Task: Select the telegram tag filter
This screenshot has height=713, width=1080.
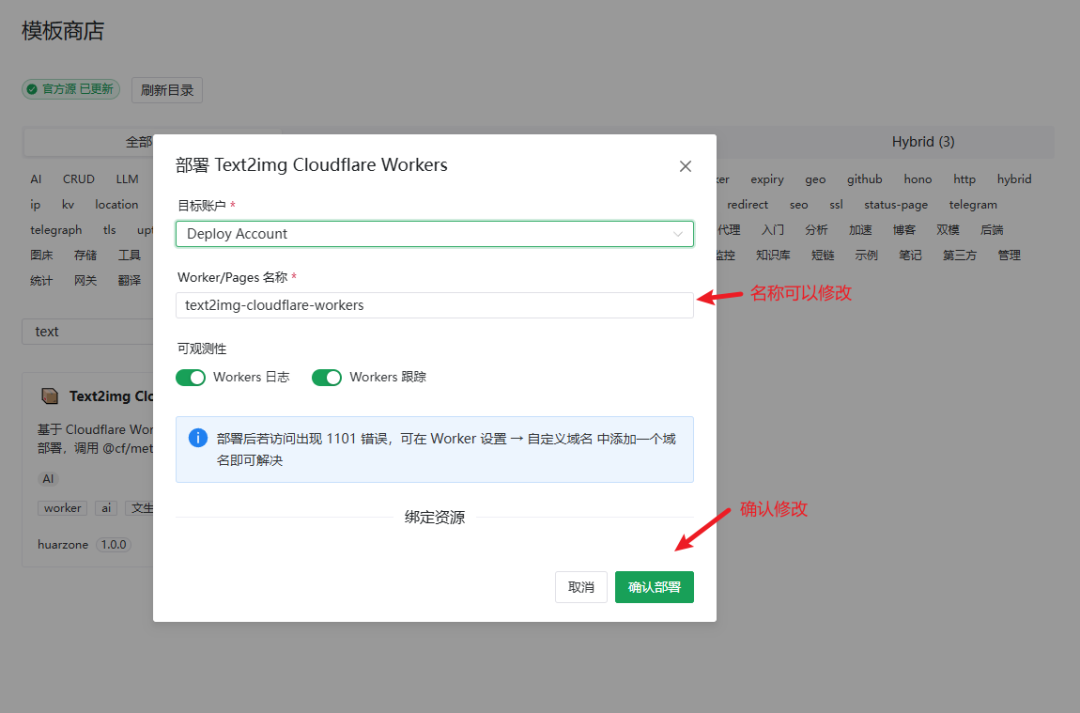Action: (973, 205)
